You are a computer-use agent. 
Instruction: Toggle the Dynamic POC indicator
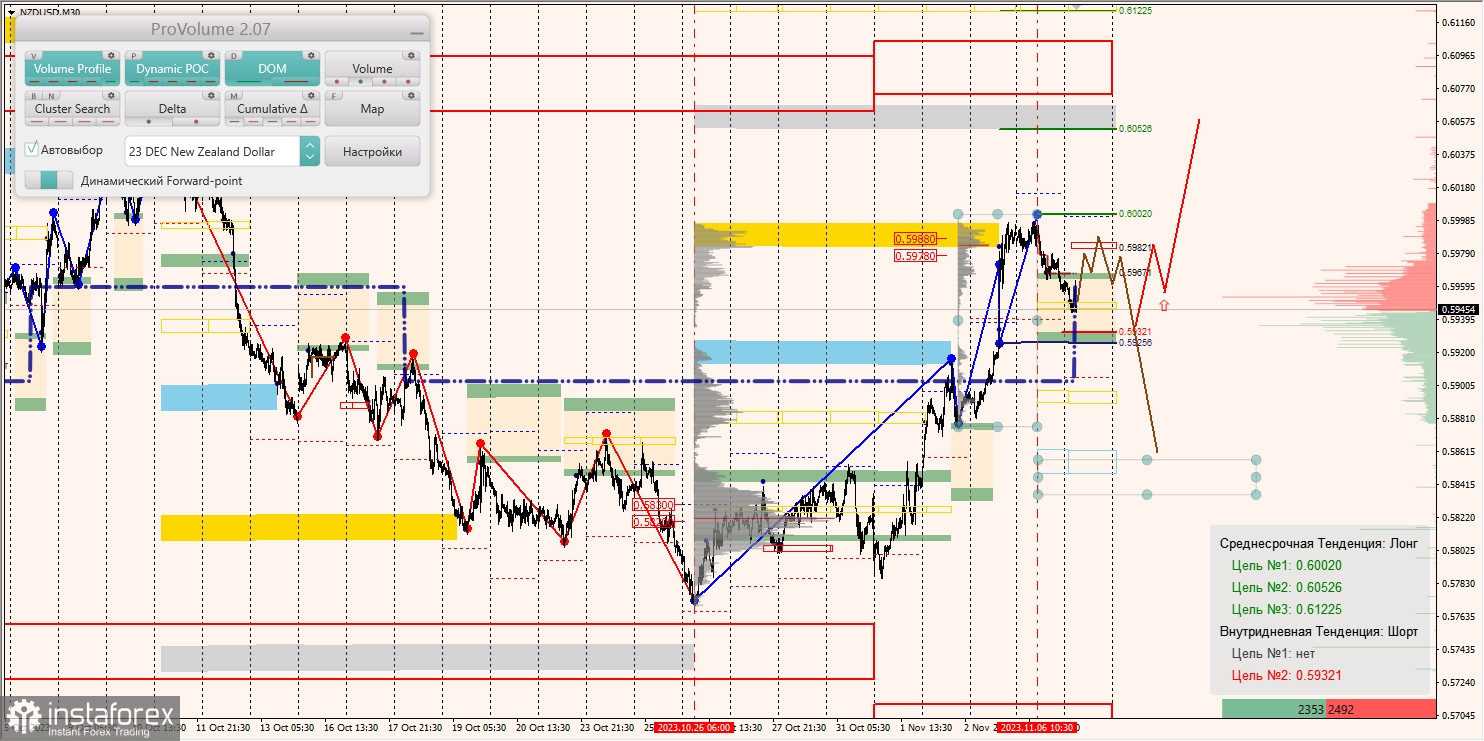click(172, 68)
